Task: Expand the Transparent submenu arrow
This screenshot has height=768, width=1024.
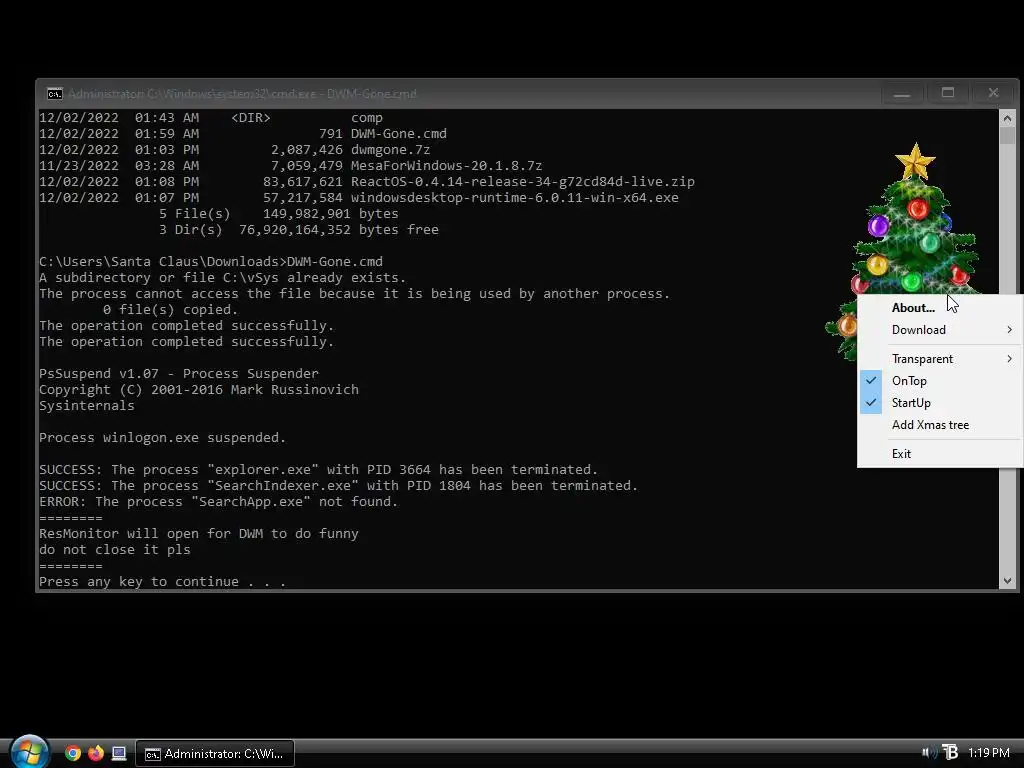Action: 1010,359
